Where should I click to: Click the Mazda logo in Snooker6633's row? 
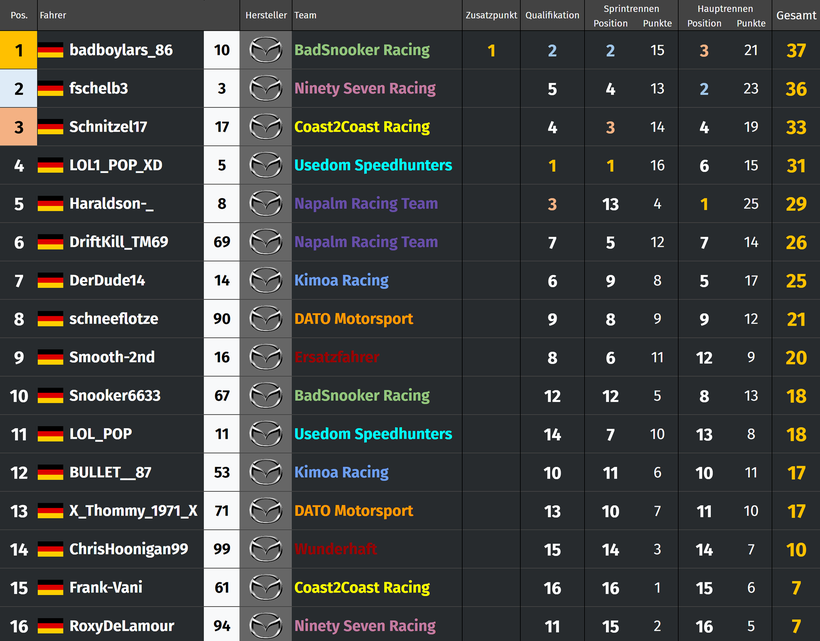click(266, 396)
